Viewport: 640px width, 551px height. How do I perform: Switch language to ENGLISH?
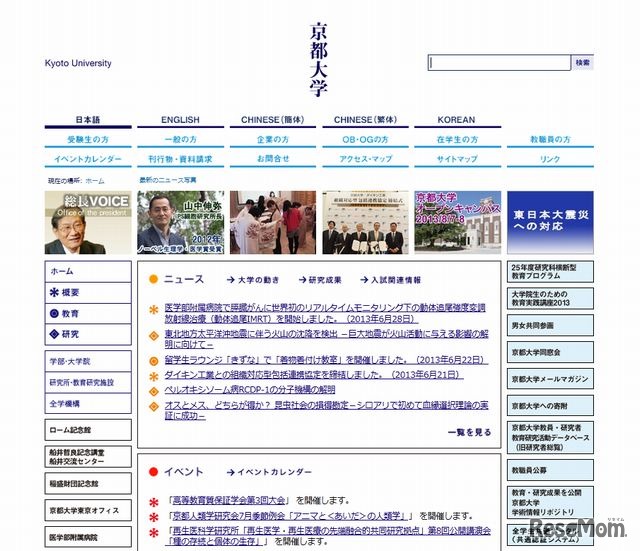point(180,120)
